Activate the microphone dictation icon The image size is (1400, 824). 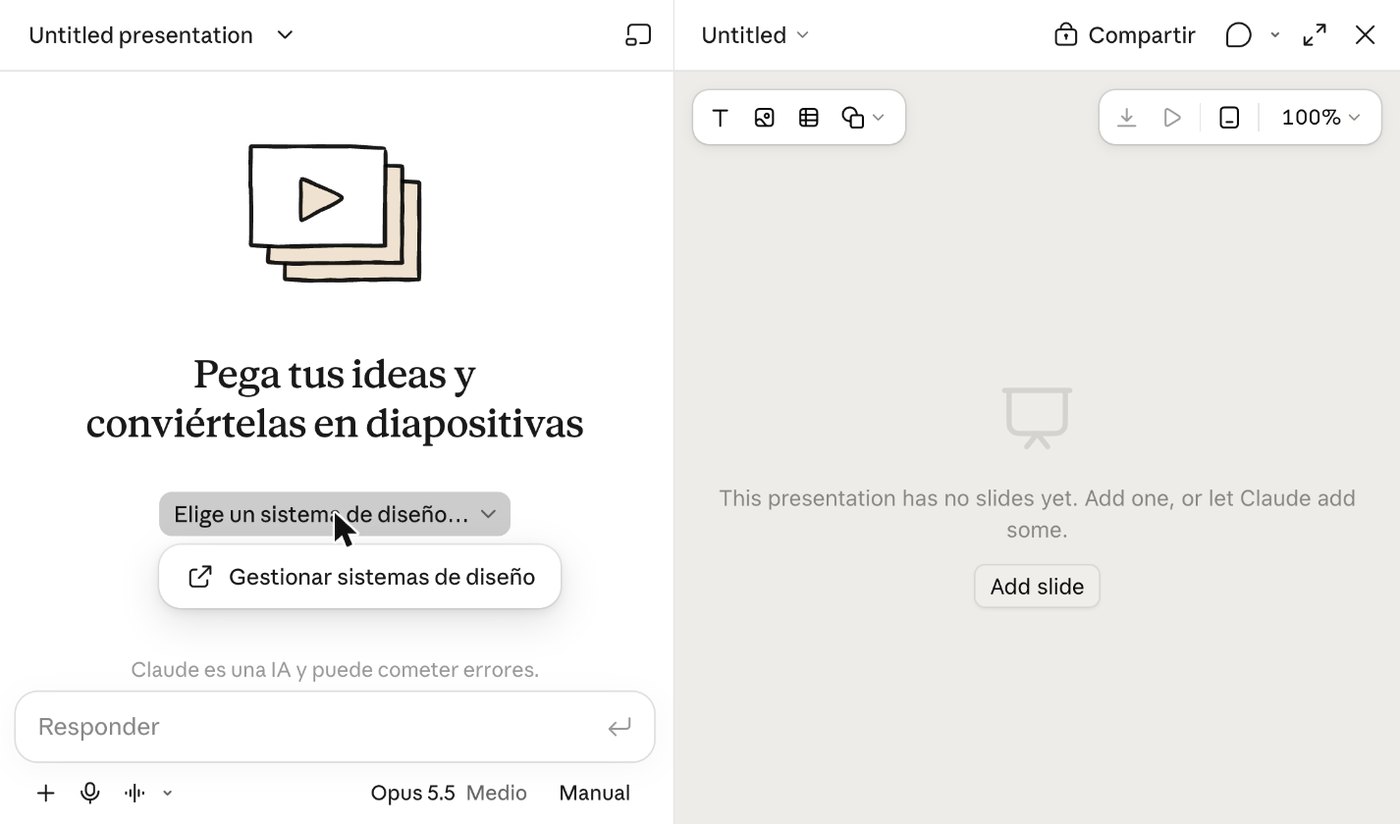tap(90, 793)
